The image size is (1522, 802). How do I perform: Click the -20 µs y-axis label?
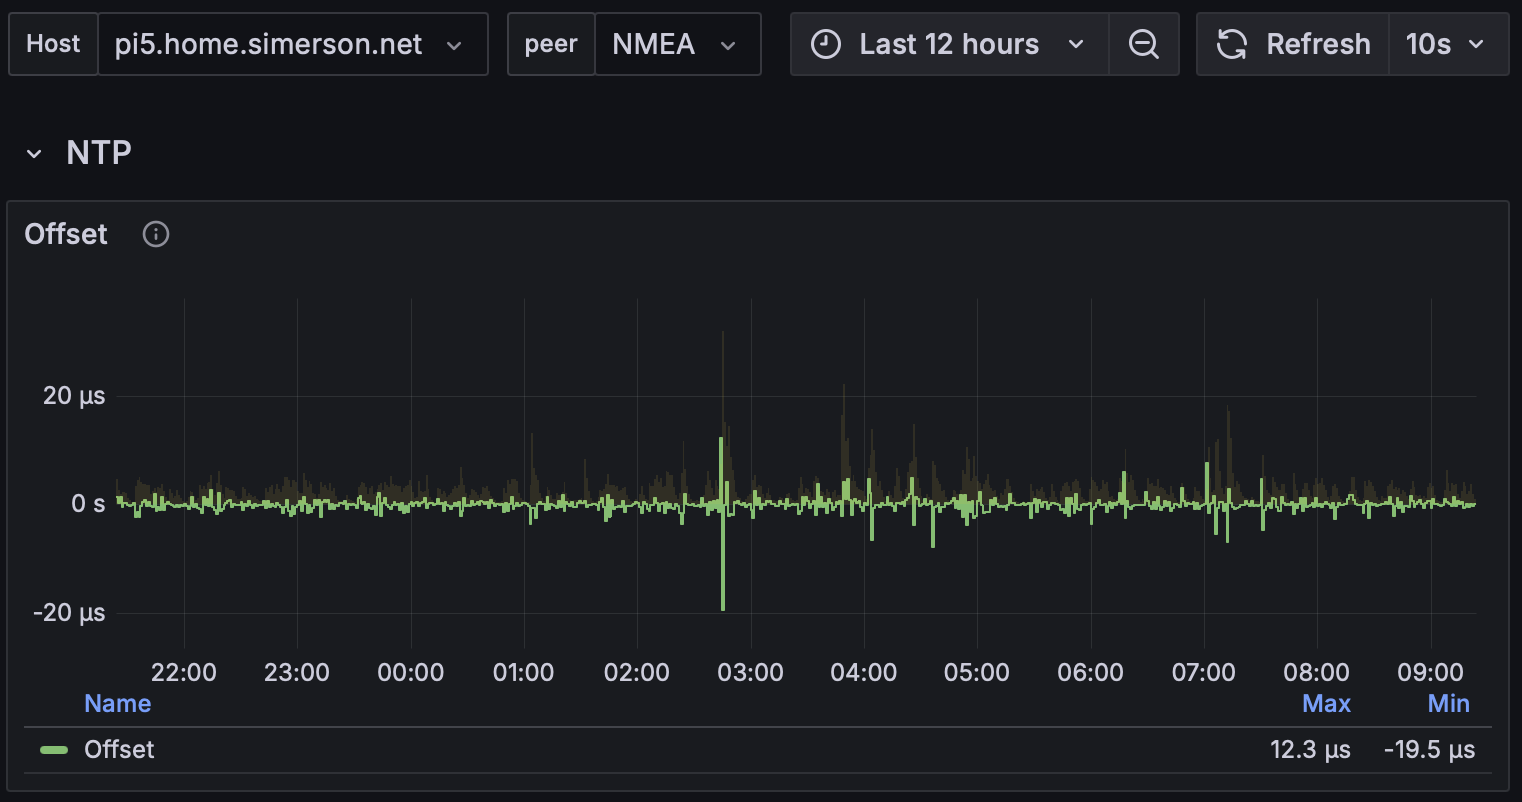pos(69,613)
